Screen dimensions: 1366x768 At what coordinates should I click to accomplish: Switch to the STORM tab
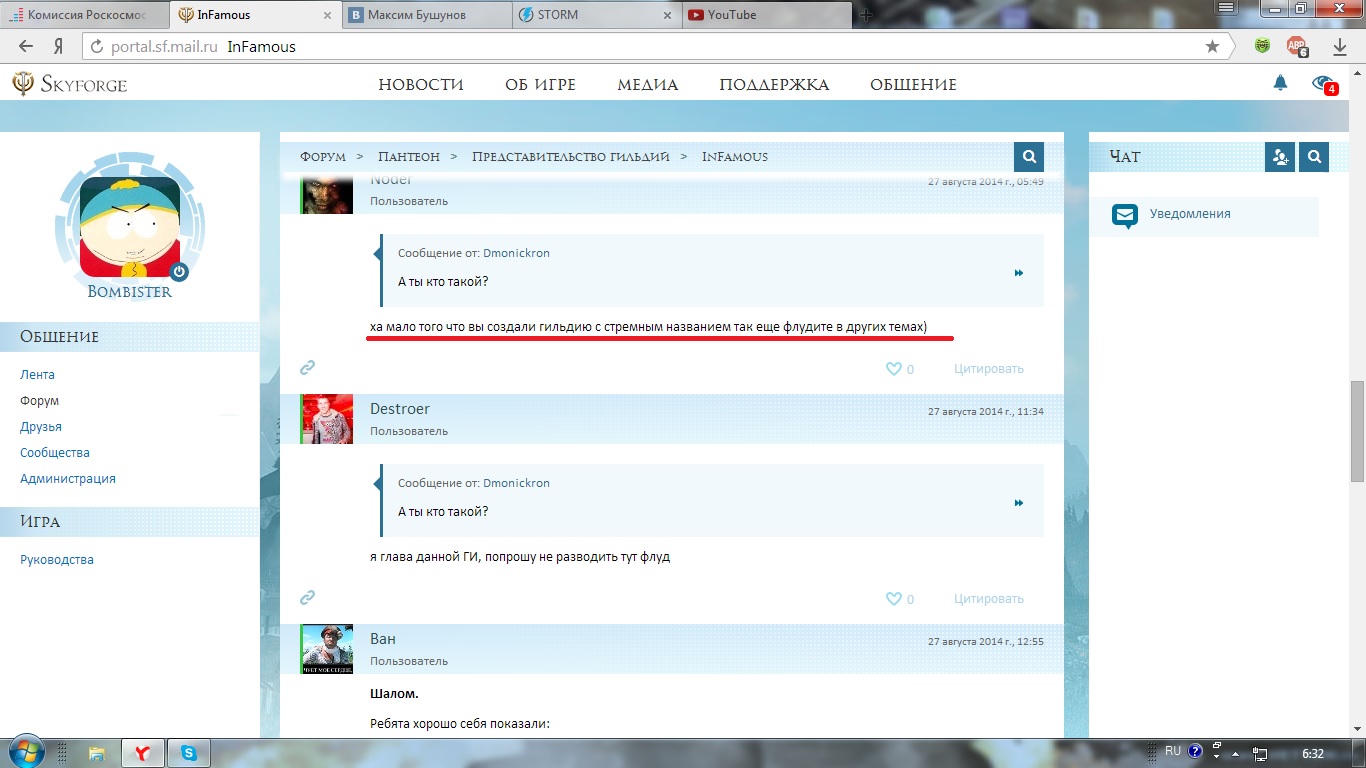(x=599, y=15)
